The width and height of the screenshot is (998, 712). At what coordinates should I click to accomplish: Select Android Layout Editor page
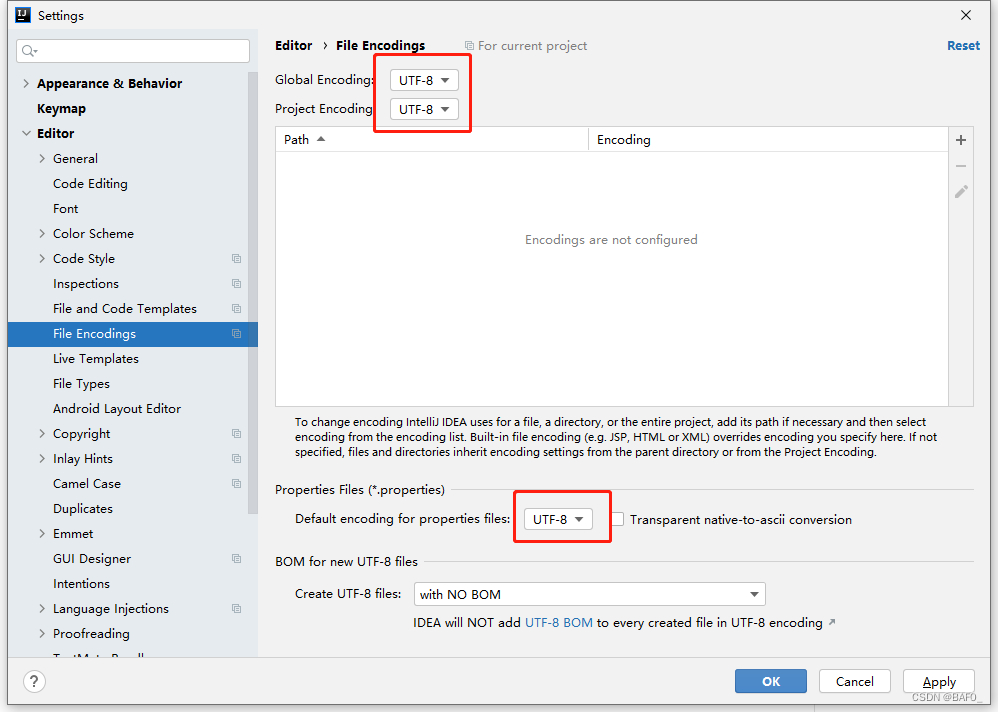point(117,408)
